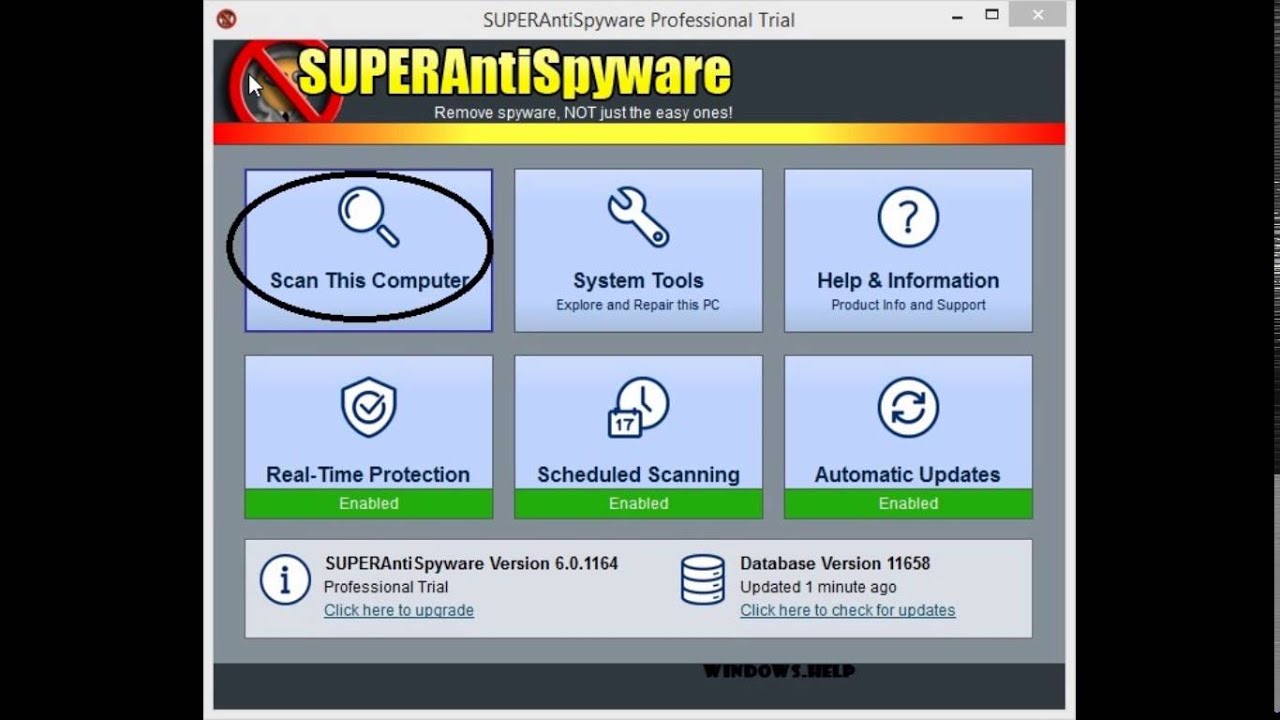This screenshot has width=1280, height=720.
Task: Select the Scheduled Scanning label
Action: (x=638, y=475)
